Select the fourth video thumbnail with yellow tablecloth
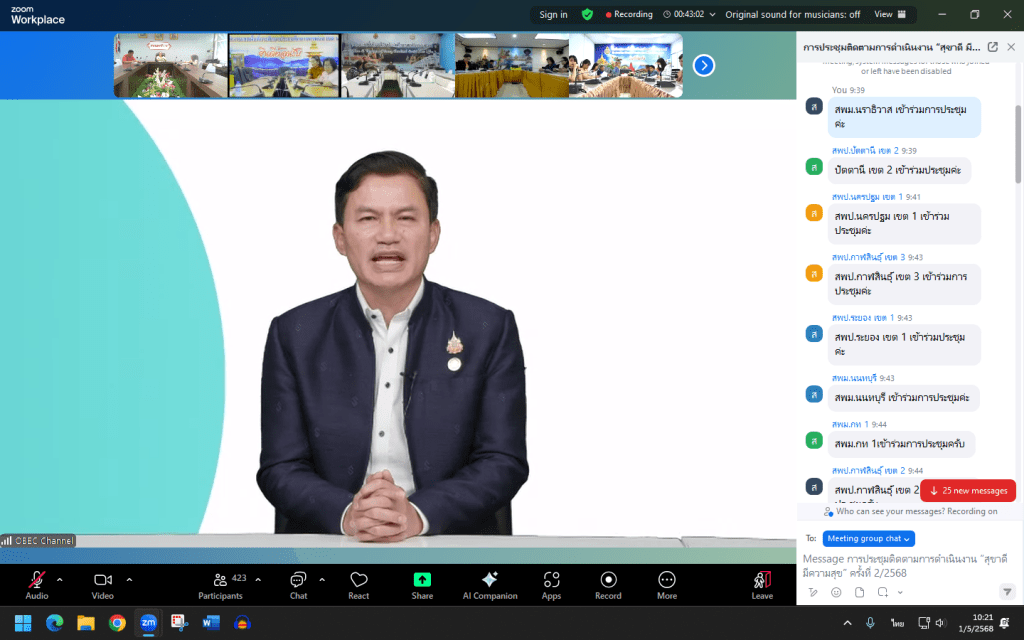The width and height of the screenshot is (1024, 640). point(511,65)
